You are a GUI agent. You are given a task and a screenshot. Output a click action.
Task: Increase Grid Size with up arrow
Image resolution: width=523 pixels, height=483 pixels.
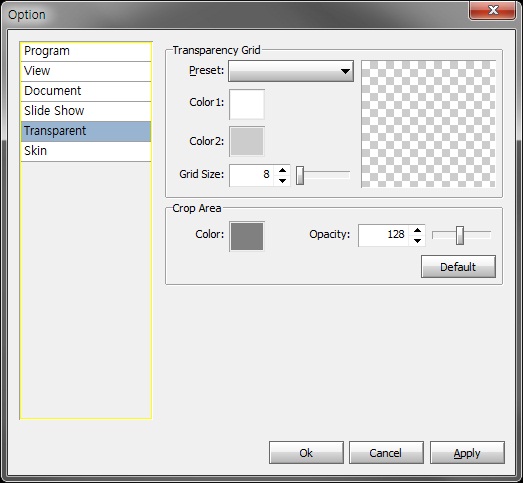[x=283, y=170]
